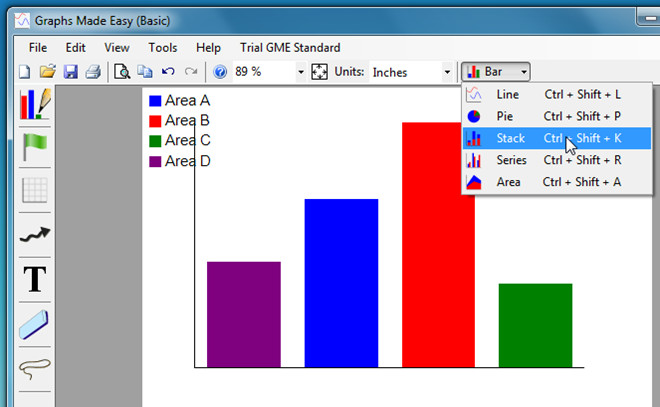Click the Area B legend label
Screen dimensions: 660x407
[x=187, y=120]
